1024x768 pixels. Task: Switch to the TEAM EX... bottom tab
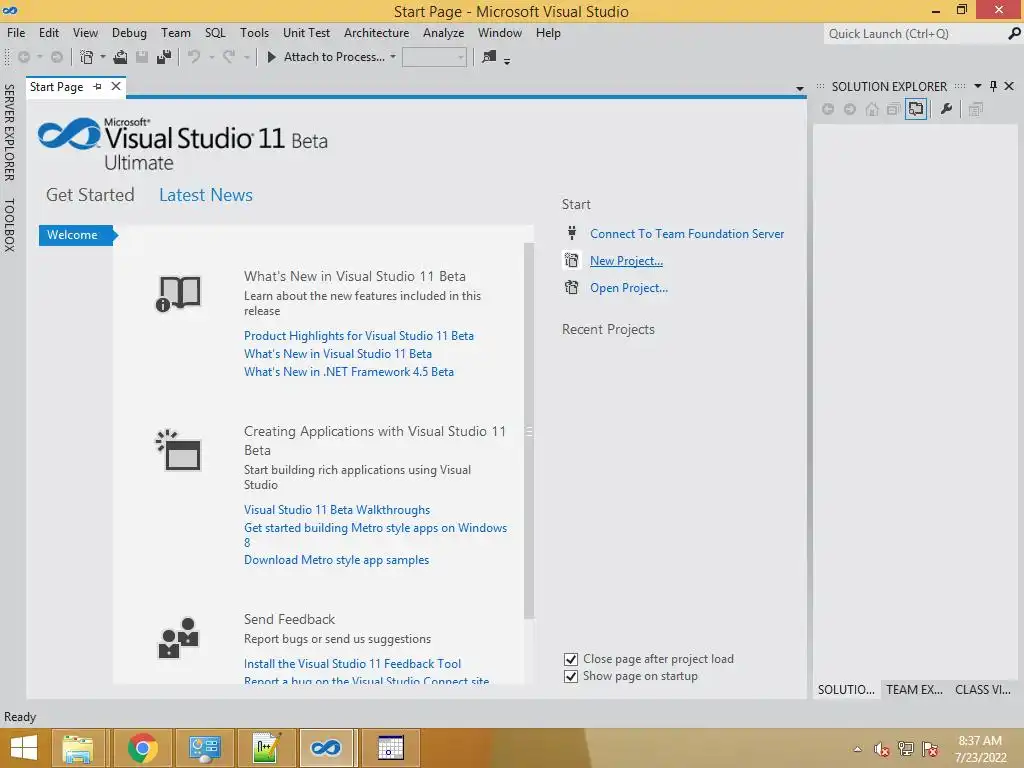tap(914, 690)
